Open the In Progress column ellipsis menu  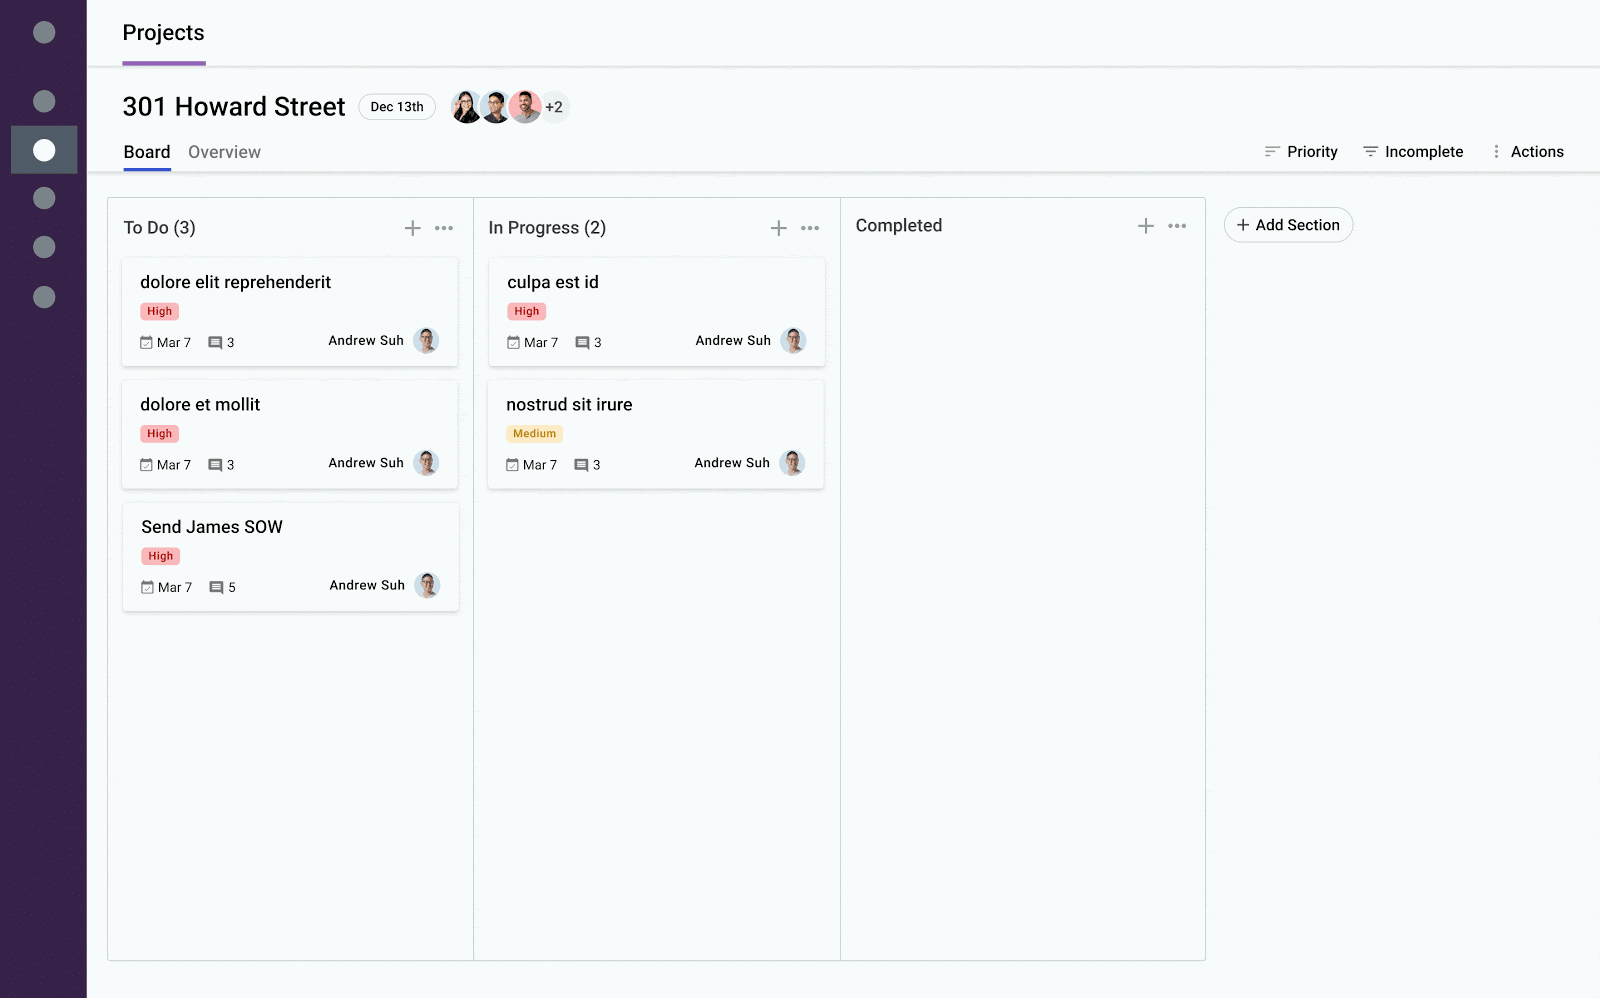[810, 228]
